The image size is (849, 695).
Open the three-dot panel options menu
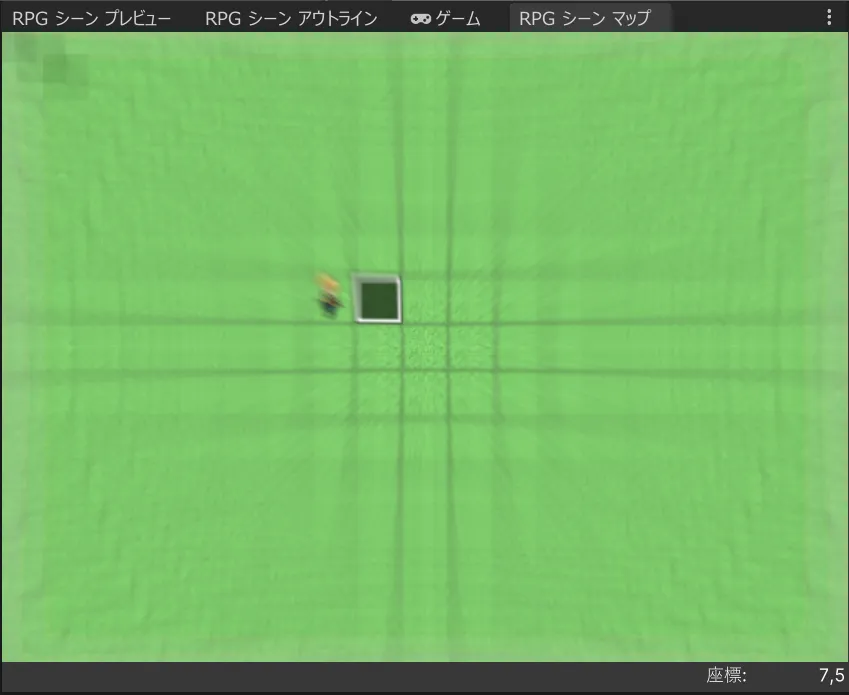828,18
